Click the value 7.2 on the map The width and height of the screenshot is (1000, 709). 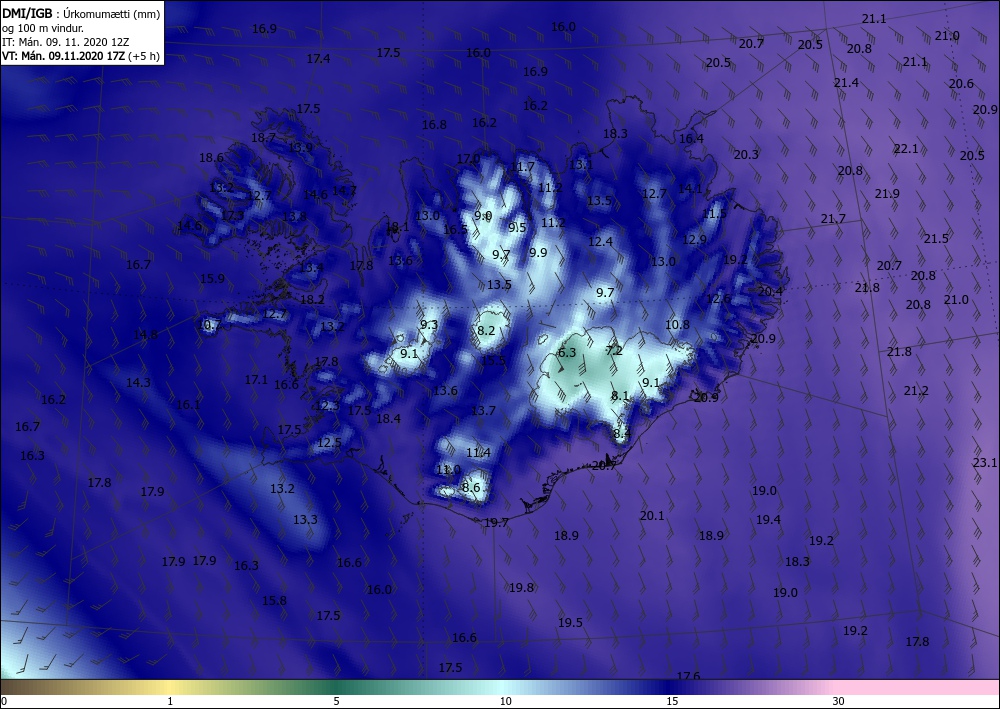tap(614, 351)
